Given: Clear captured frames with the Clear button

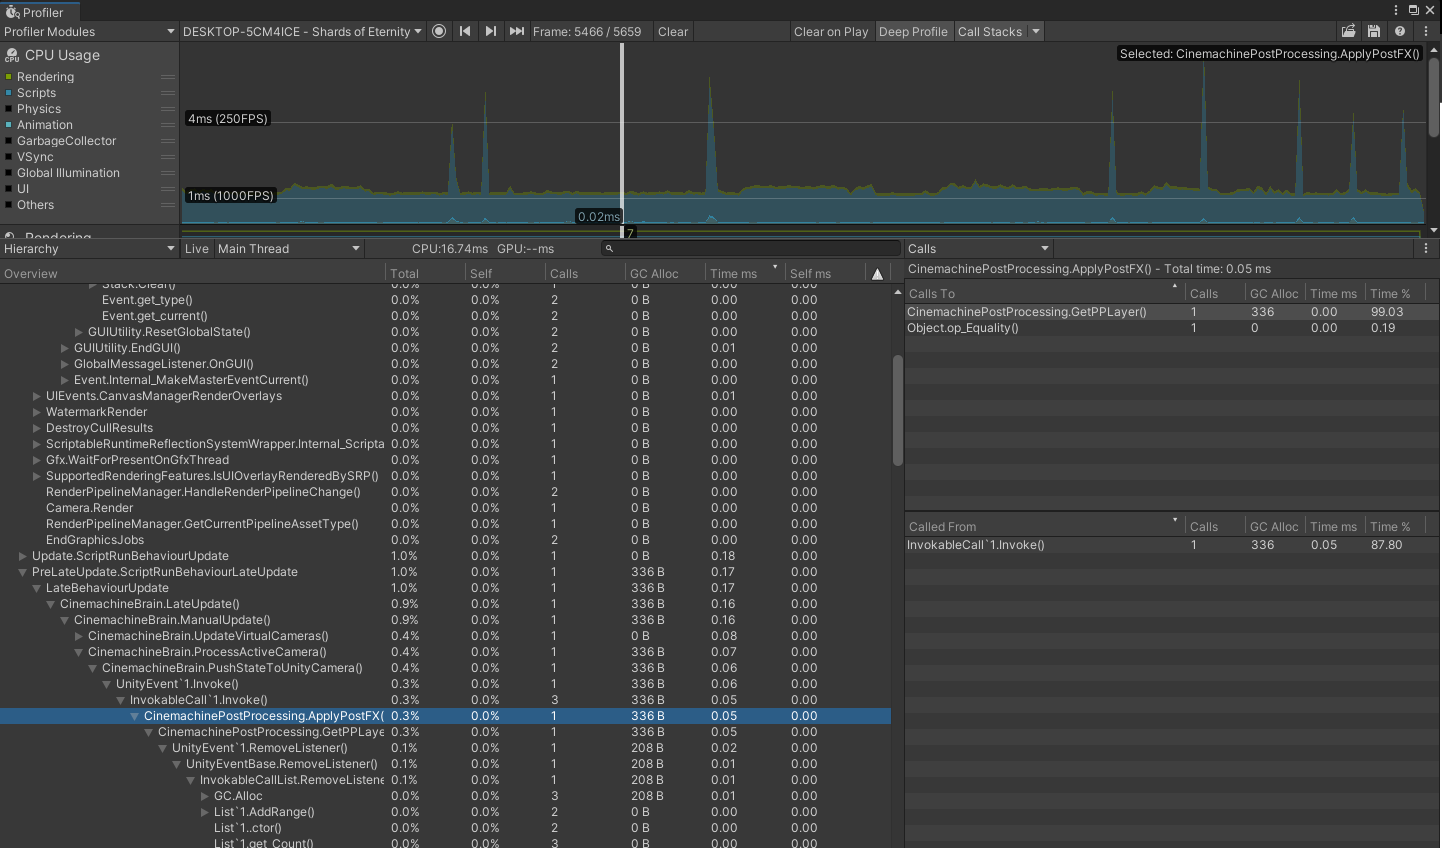Looking at the screenshot, I should coord(672,31).
